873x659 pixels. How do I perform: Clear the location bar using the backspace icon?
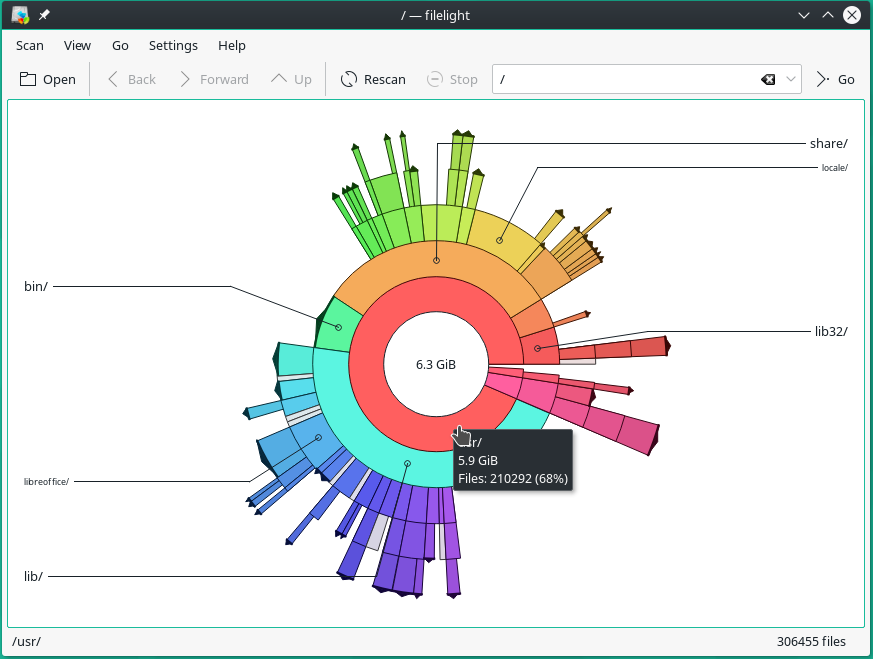pyautogui.click(x=766, y=79)
